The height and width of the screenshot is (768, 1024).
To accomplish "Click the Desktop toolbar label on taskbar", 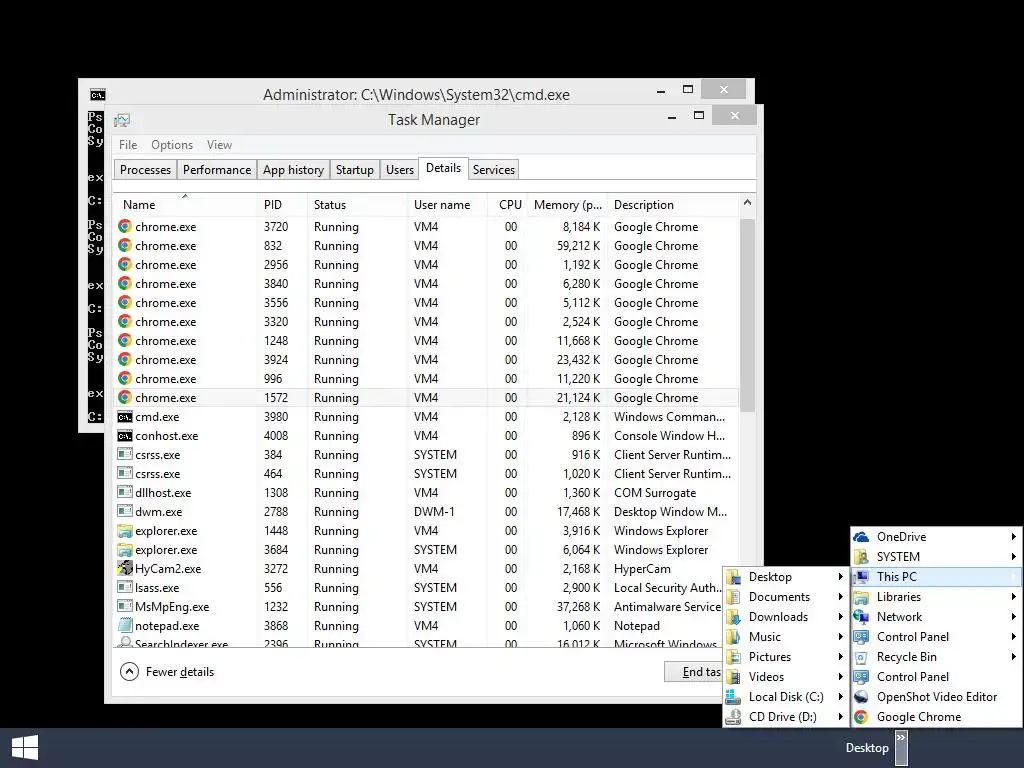I will [867, 748].
